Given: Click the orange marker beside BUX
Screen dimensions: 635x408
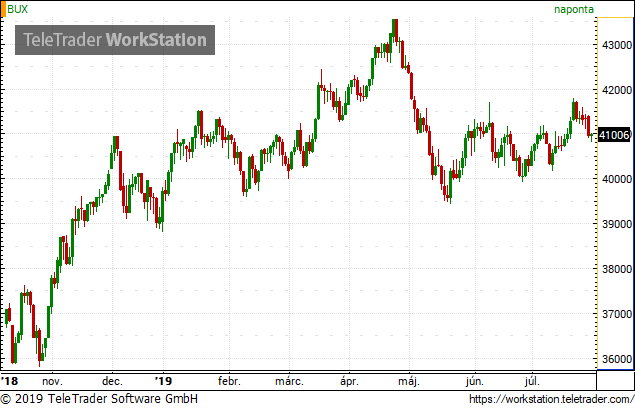Looking at the screenshot, I should (x=3, y=9).
